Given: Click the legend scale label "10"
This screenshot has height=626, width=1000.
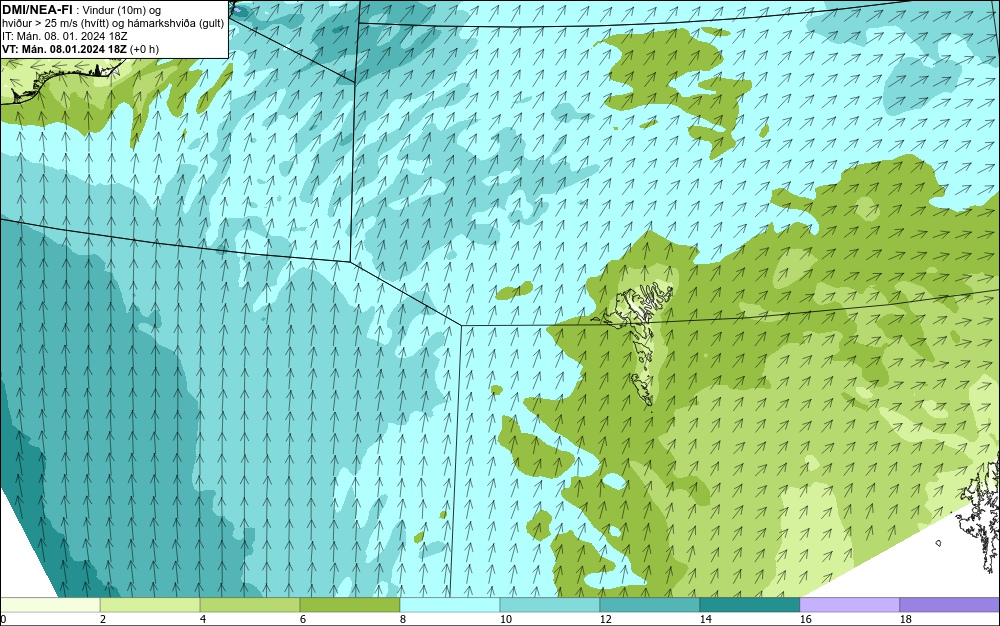Looking at the screenshot, I should click(x=506, y=619).
